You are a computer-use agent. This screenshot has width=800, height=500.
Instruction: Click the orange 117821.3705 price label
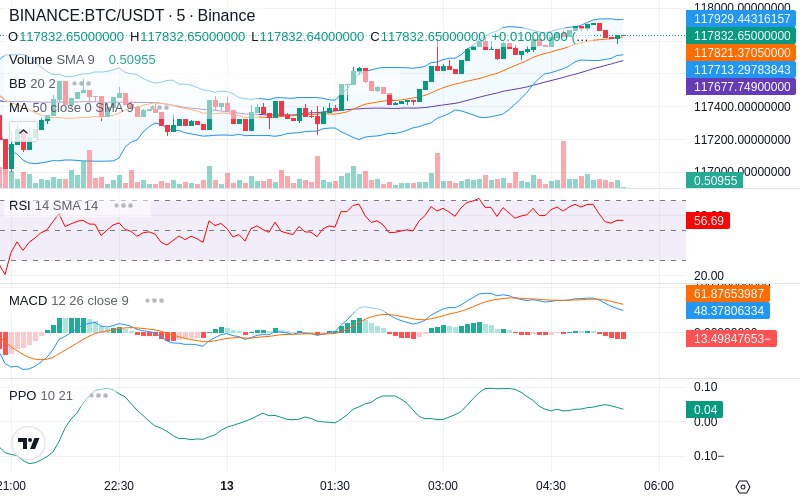742,53
